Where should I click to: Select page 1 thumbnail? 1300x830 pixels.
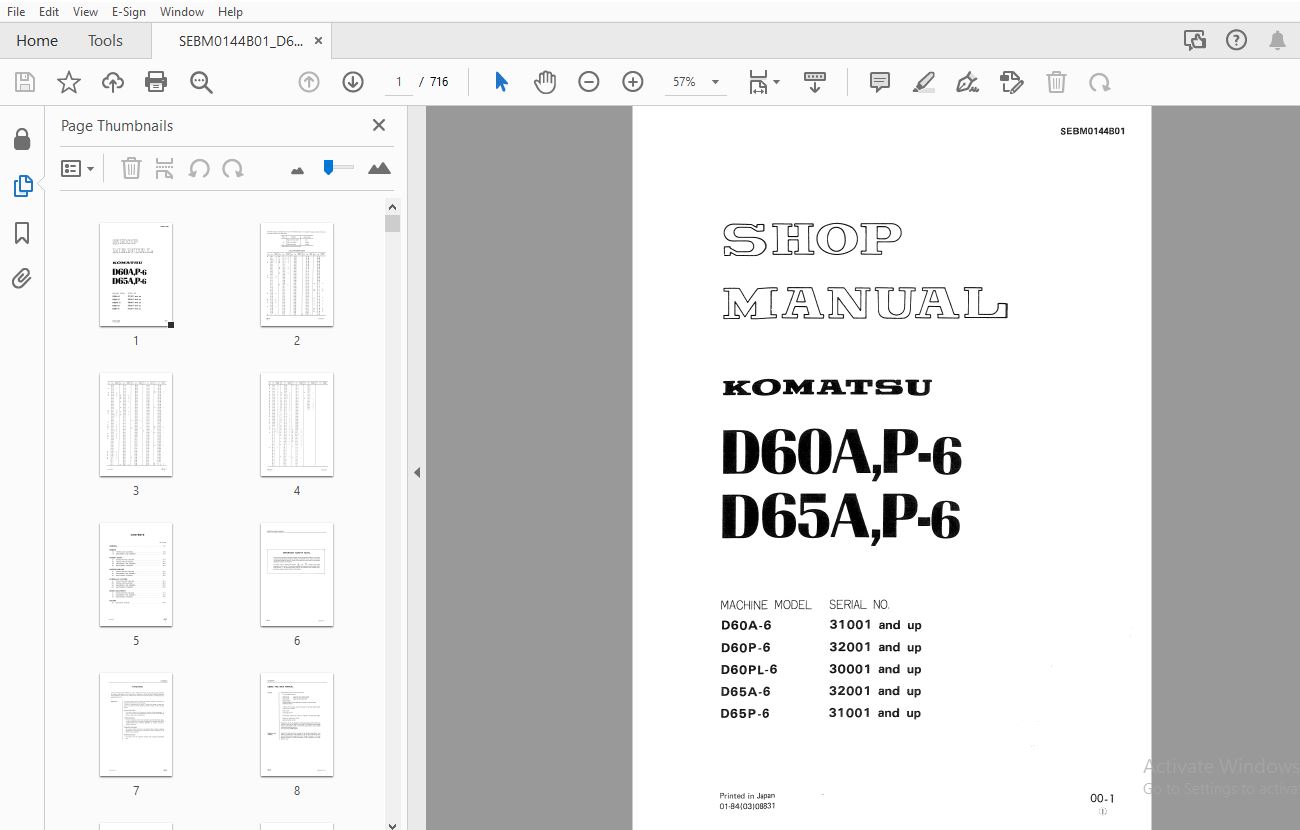pyautogui.click(x=136, y=274)
